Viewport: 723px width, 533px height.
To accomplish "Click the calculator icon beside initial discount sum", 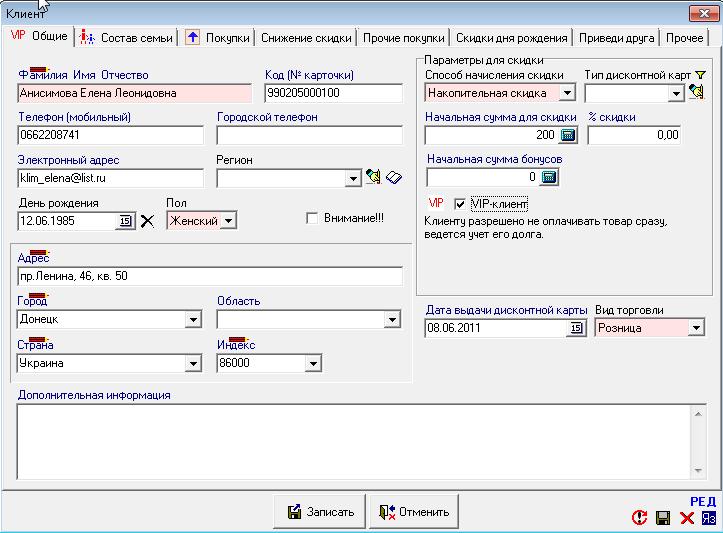I will point(568,135).
